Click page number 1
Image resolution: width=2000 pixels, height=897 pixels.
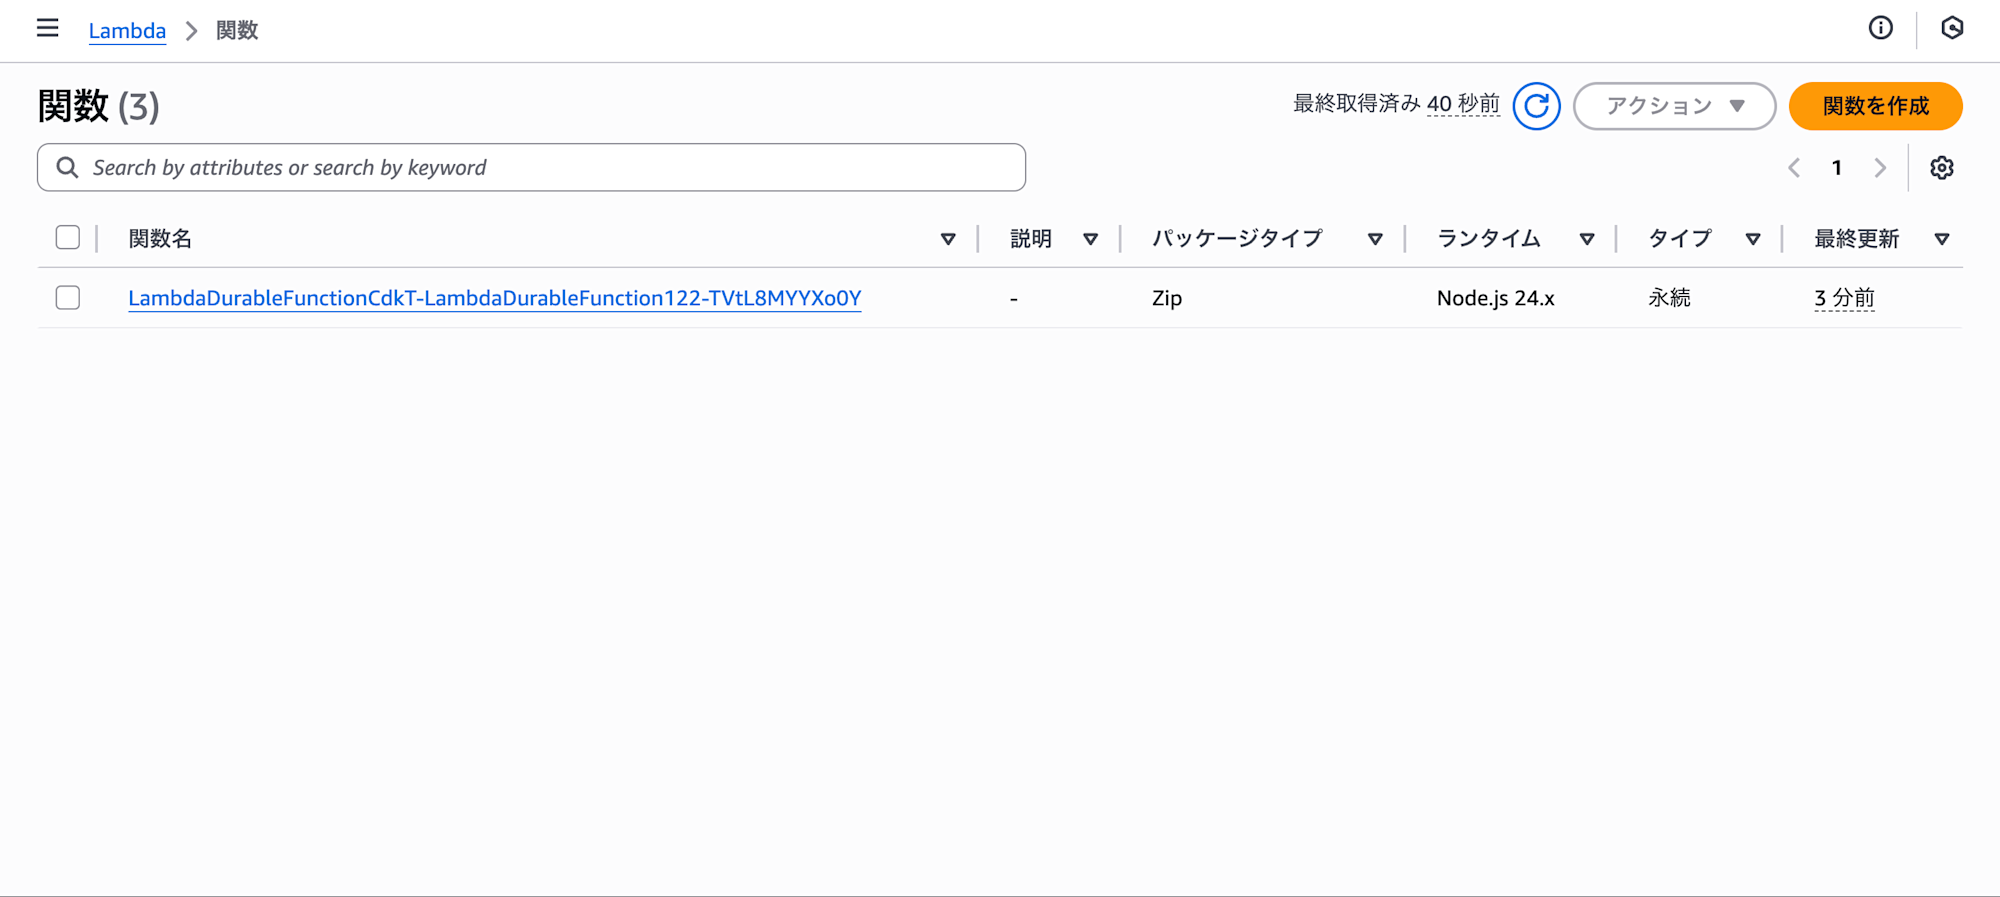point(1837,168)
